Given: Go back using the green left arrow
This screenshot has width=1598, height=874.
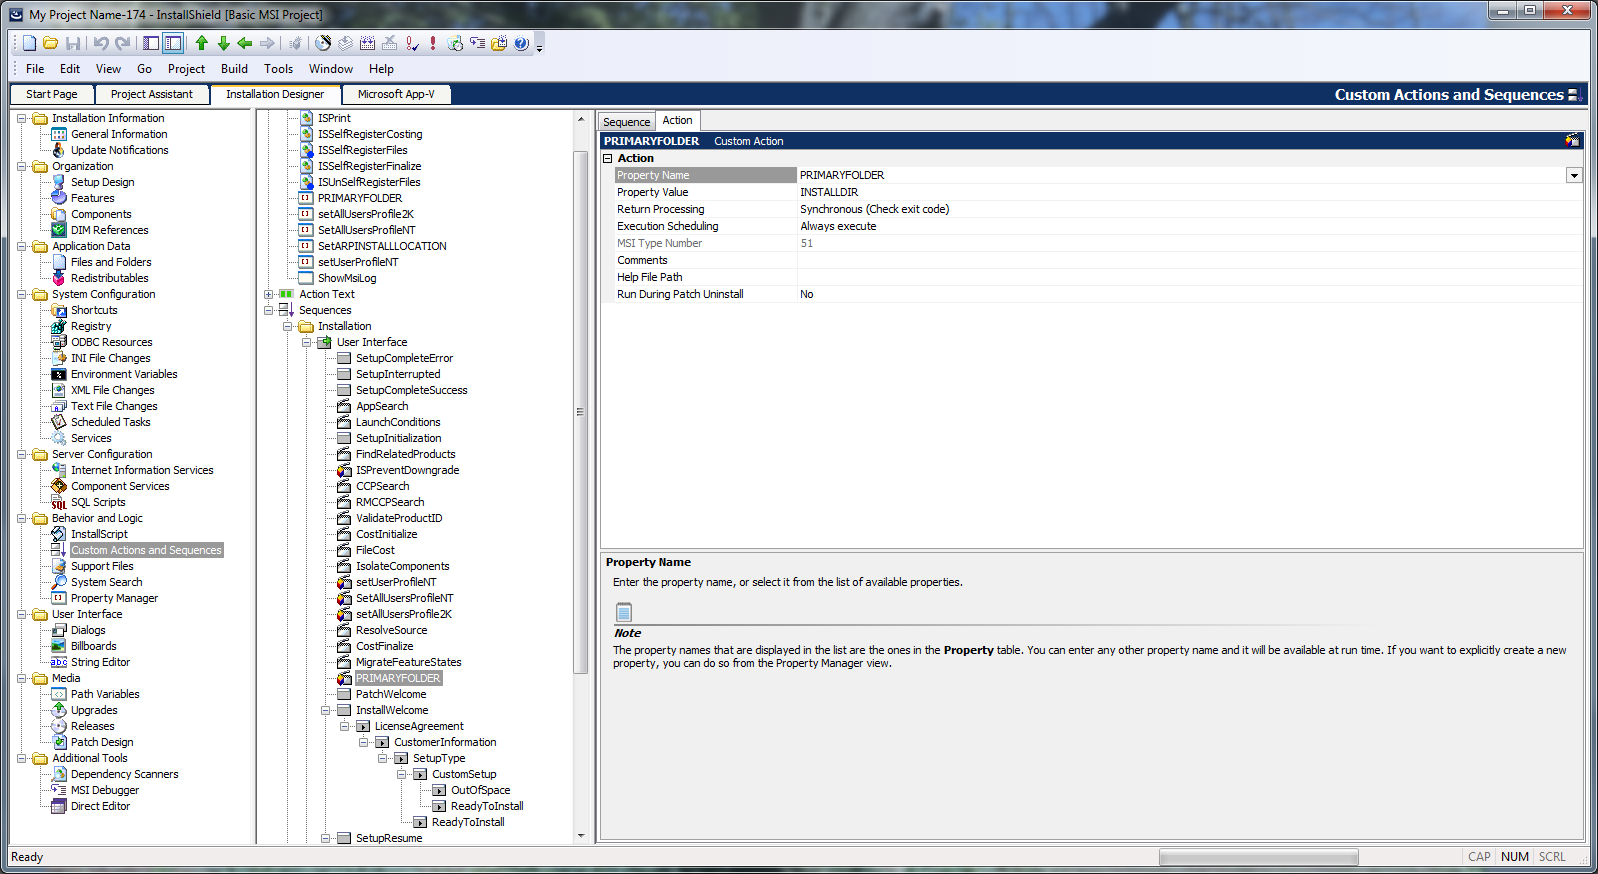Looking at the screenshot, I should click(245, 43).
